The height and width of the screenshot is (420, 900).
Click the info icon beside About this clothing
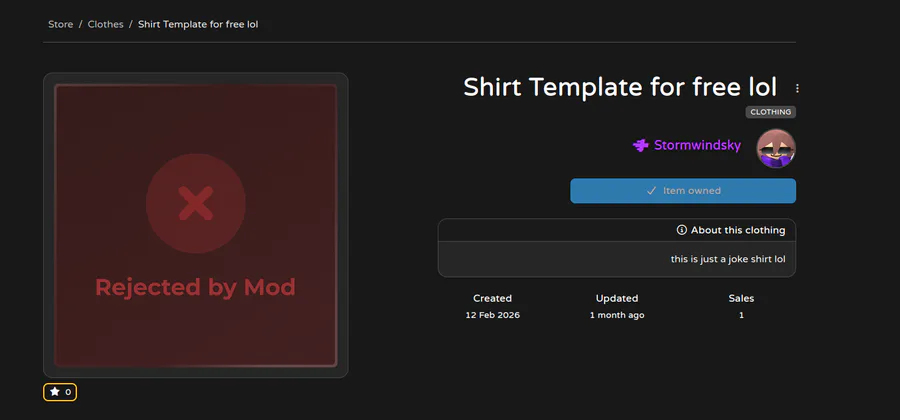coord(682,230)
